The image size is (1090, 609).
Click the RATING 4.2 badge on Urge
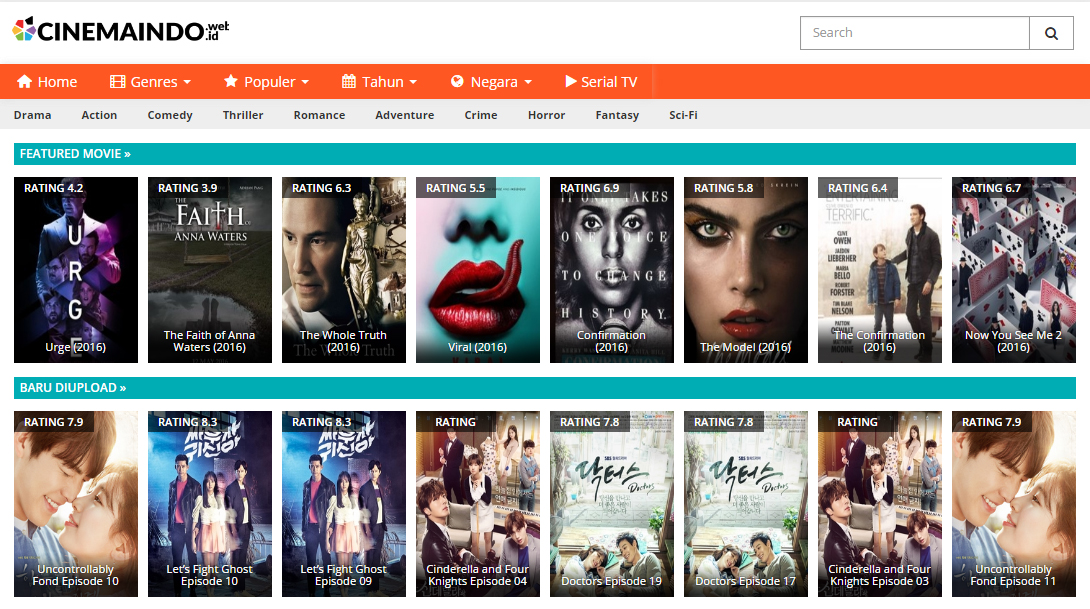point(54,188)
